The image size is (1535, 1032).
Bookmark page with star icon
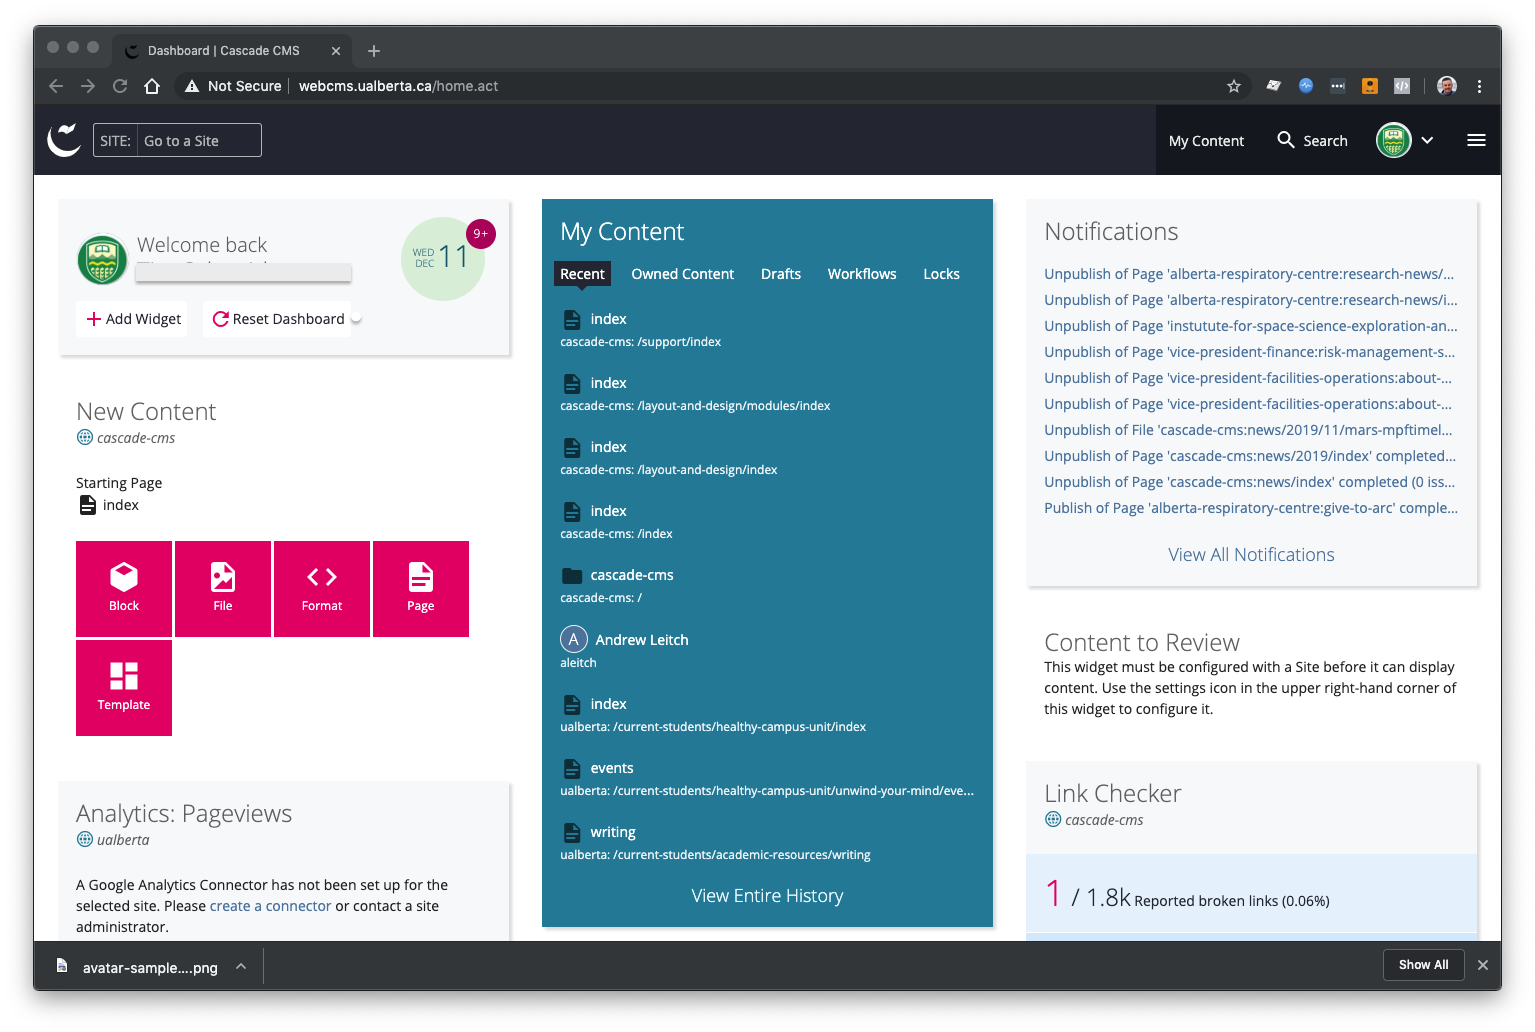pyautogui.click(x=1234, y=86)
